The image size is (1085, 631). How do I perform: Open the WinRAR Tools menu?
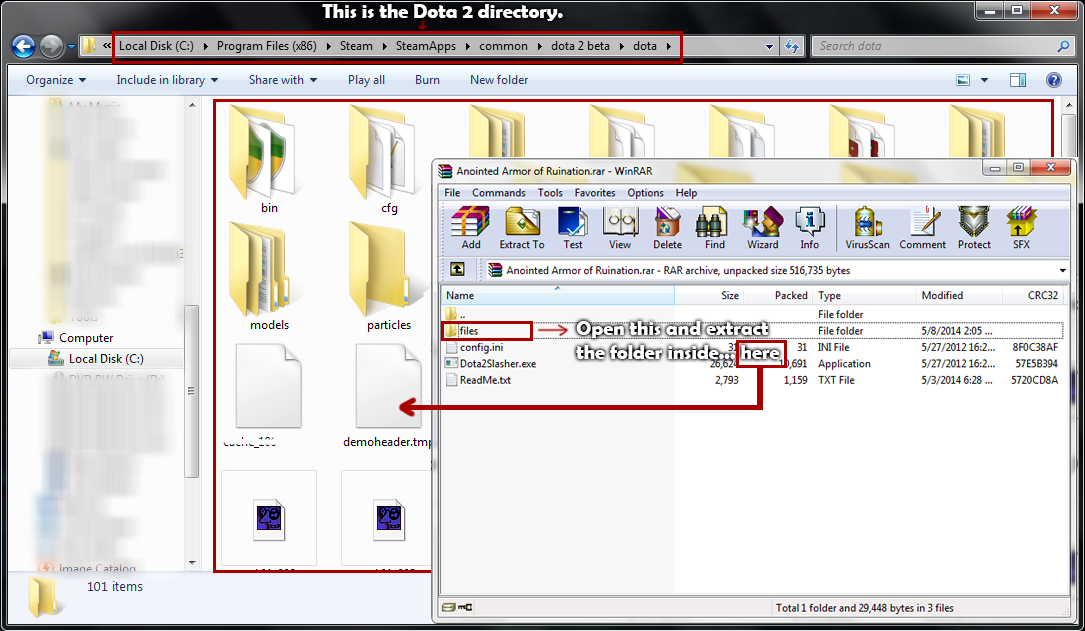550,193
